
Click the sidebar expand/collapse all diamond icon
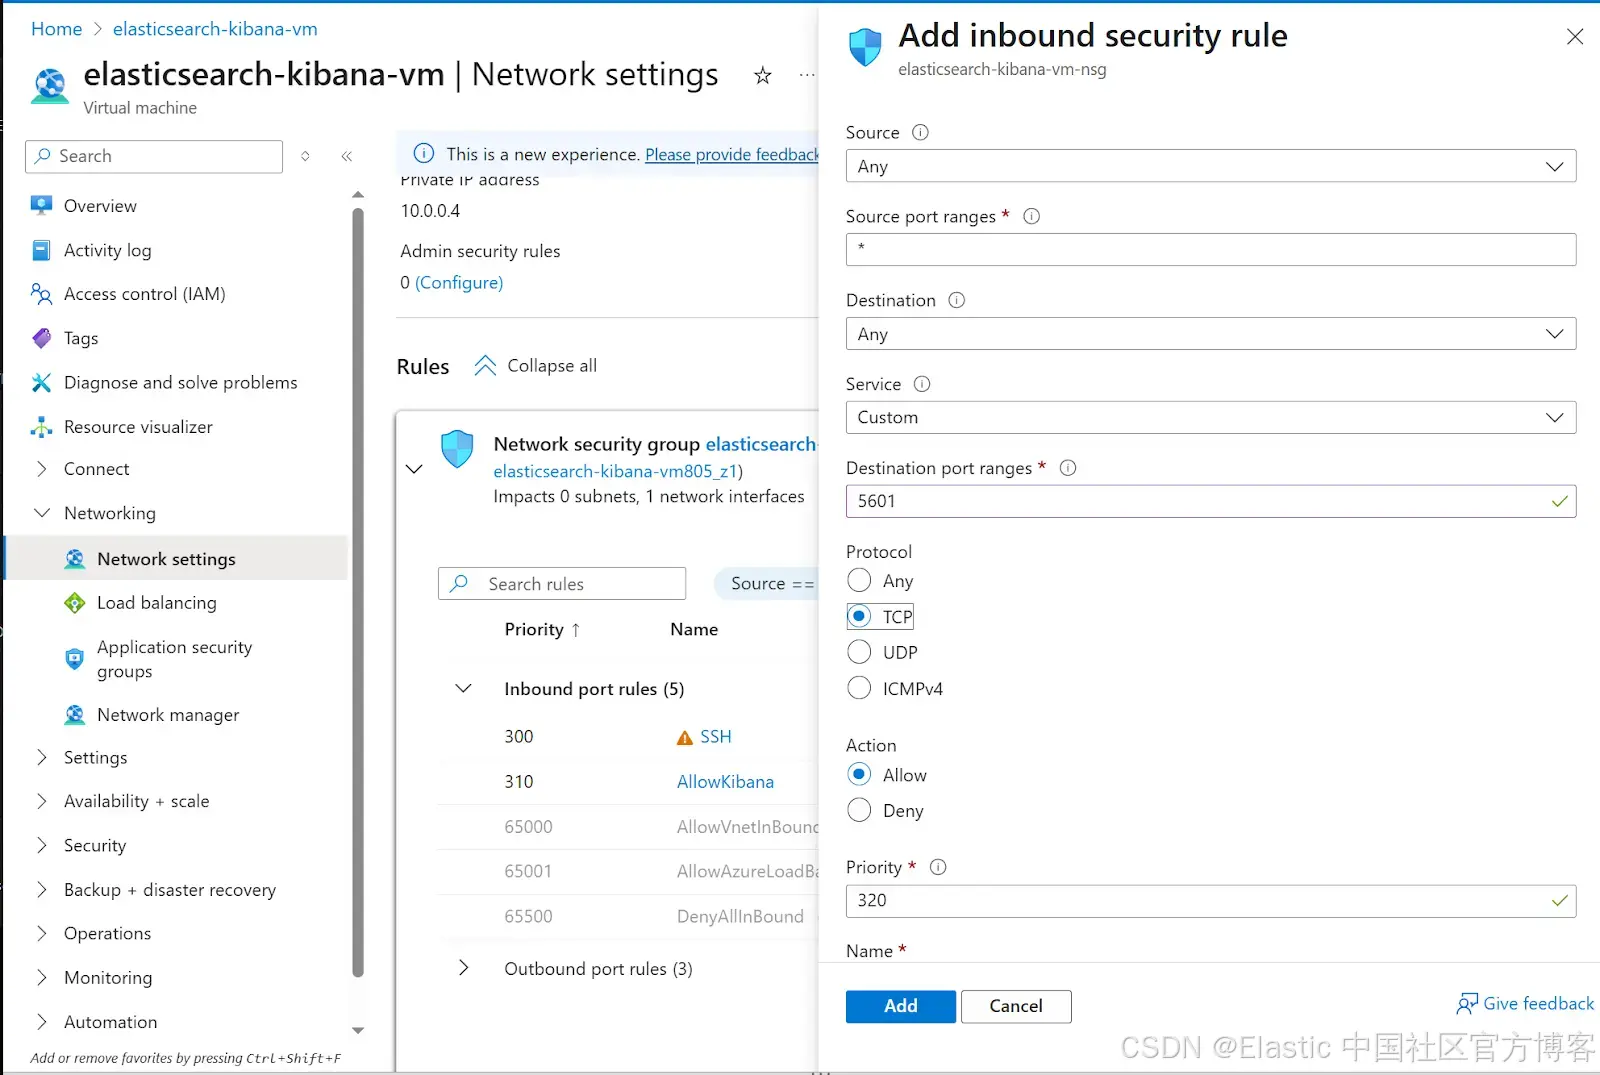pyautogui.click(x=305, y=156)
